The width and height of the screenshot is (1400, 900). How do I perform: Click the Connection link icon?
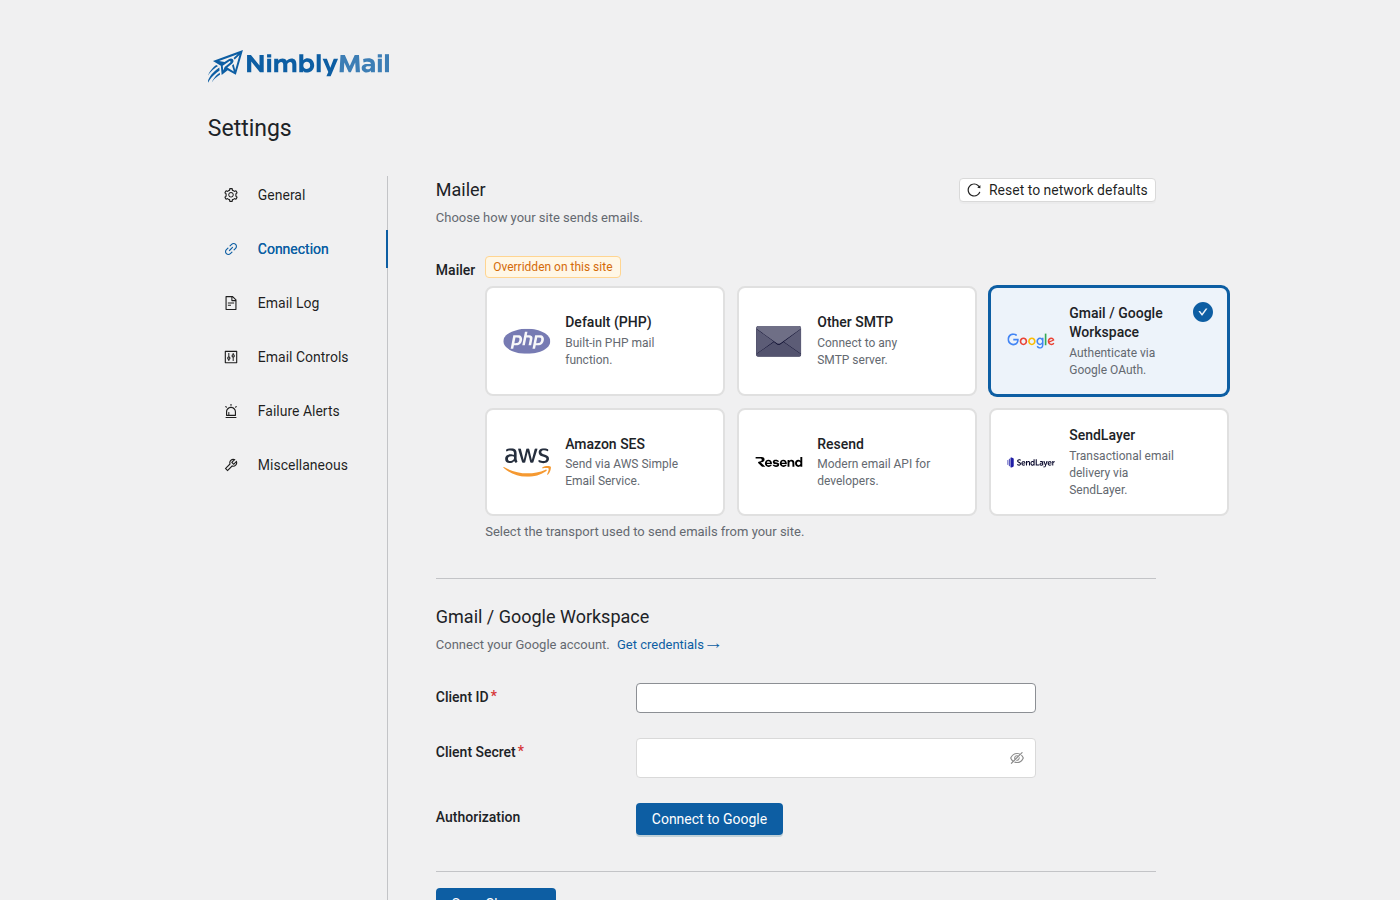point(231,249)
